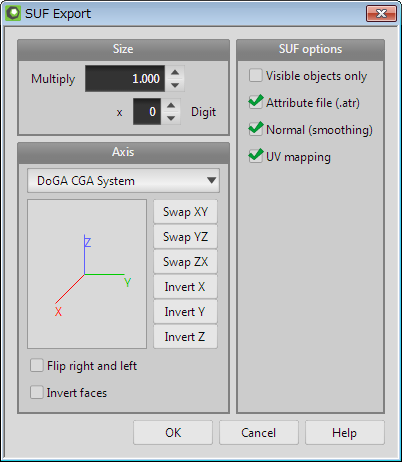Viewport: 402px width, 462px height.
Task: Open the DoGA CGA System dropdown
Action: (123, 181)
